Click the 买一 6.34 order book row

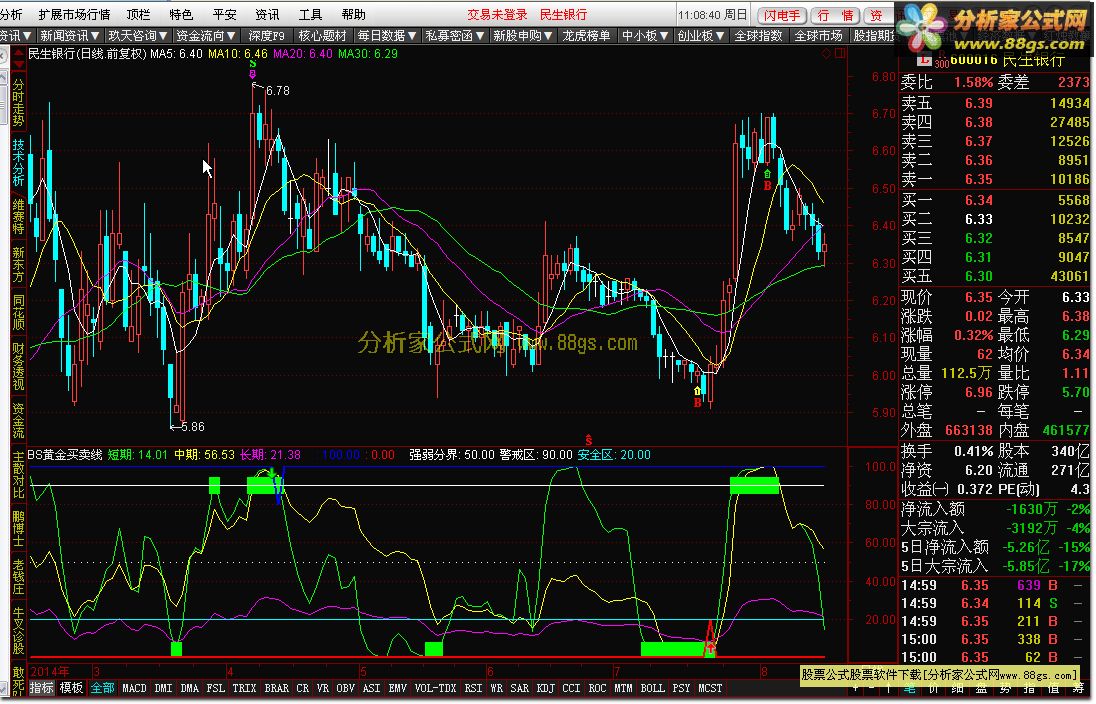tap(995, 200)
